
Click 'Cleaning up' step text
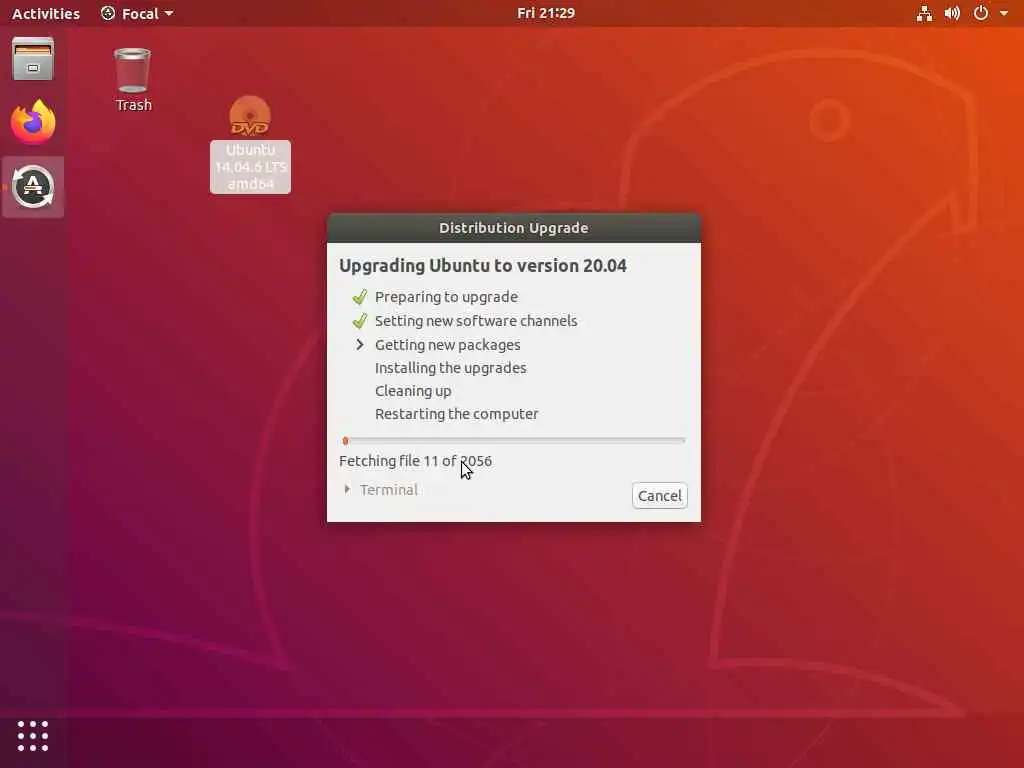pyautogui.click(x=413, y=391)
